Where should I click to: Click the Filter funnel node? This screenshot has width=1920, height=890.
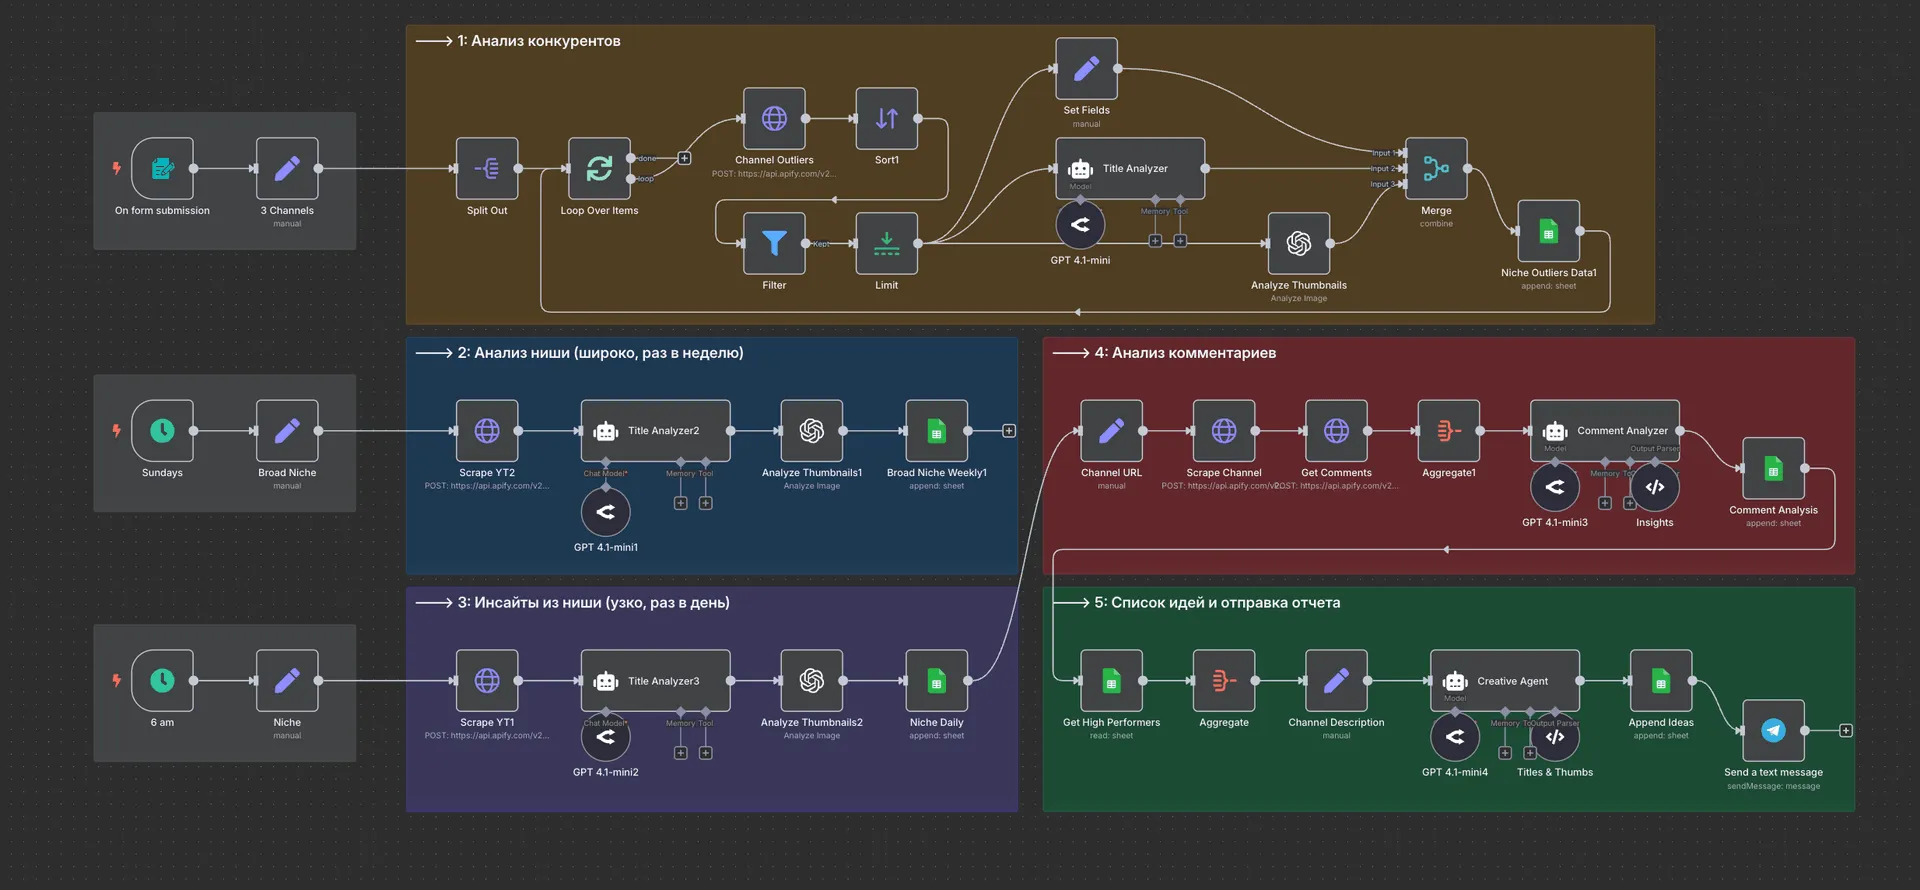(x=774, y=243)
